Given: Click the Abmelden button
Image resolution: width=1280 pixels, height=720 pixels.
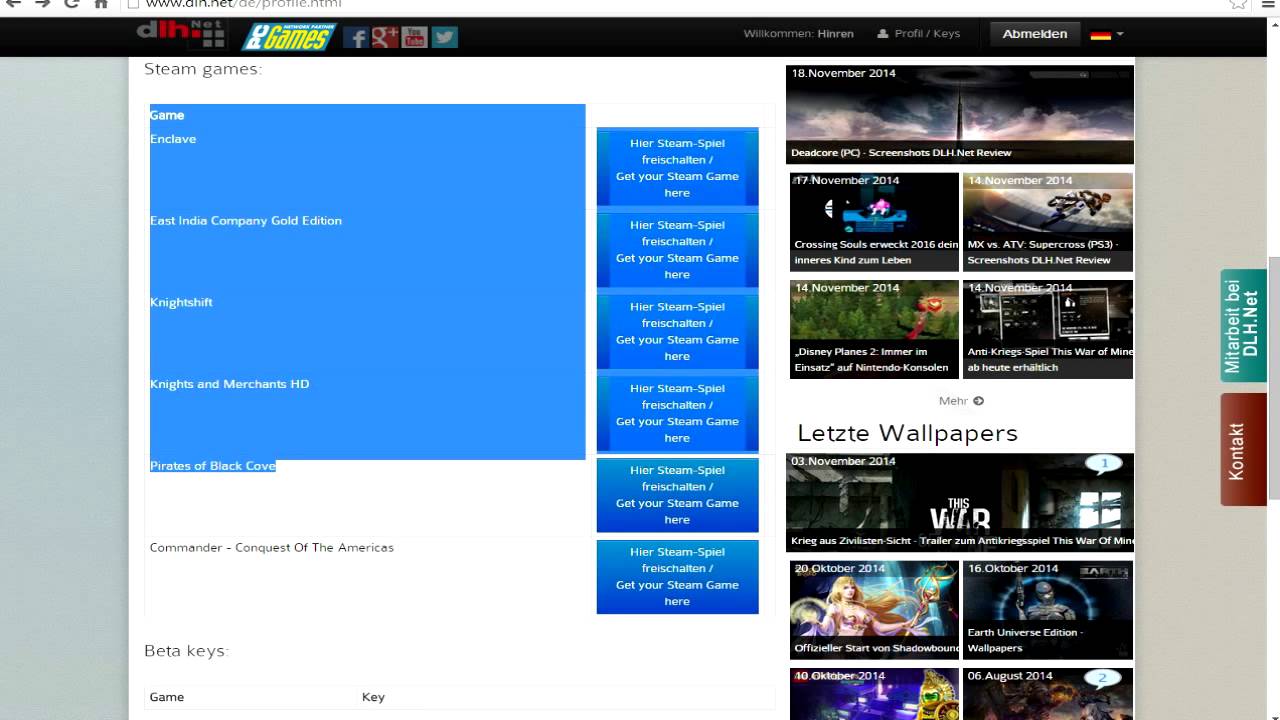Looking at the screenshot, I should point(1035,34).
